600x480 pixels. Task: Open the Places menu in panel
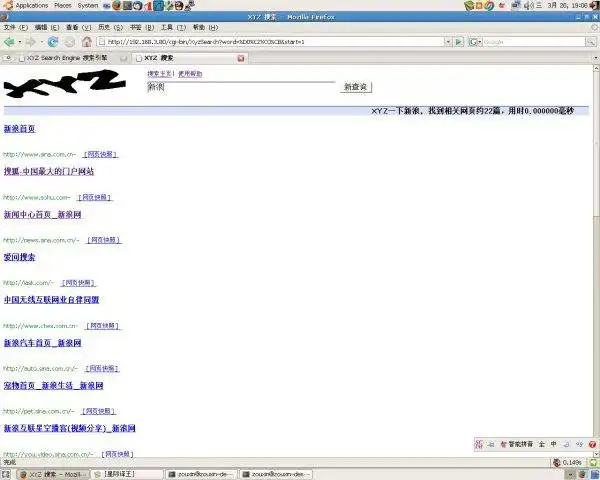point(63,5)
